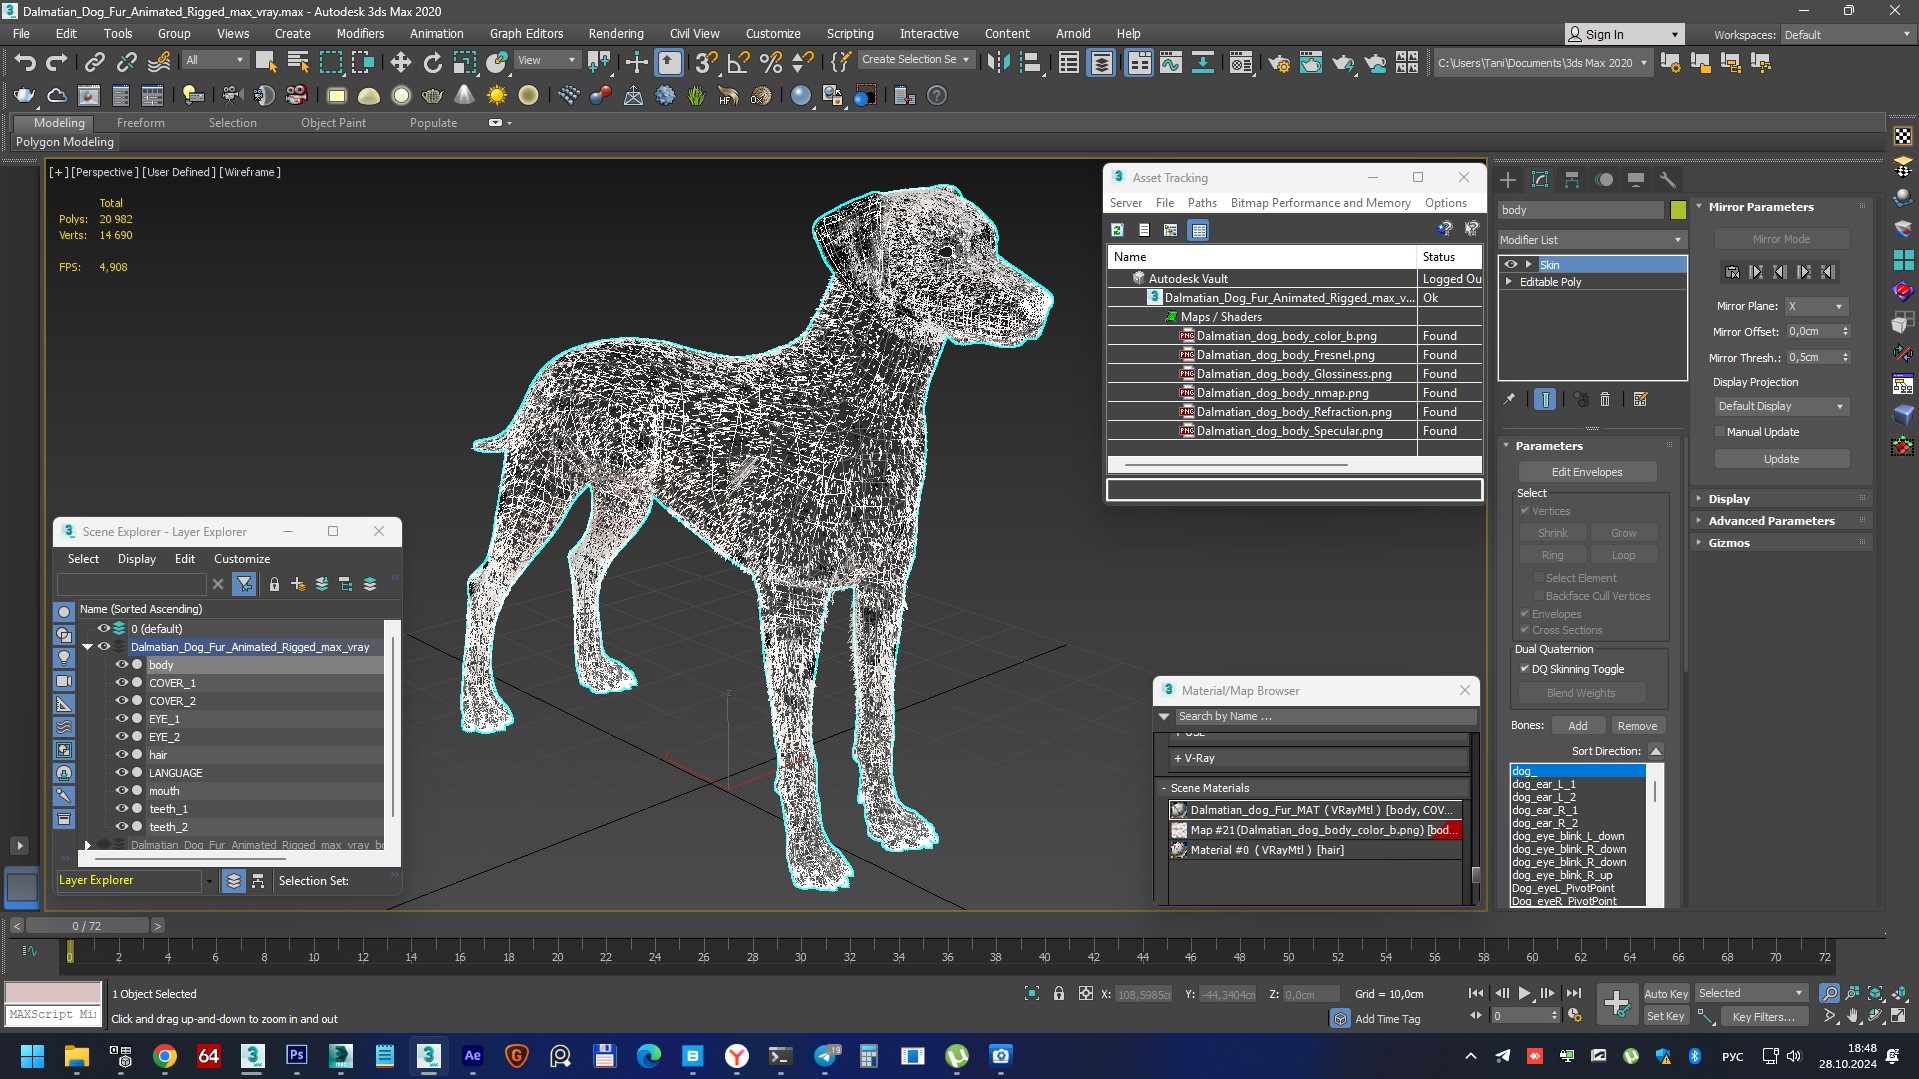Play animation in playback controls

pyautogui.click(x=1524, y=993)
